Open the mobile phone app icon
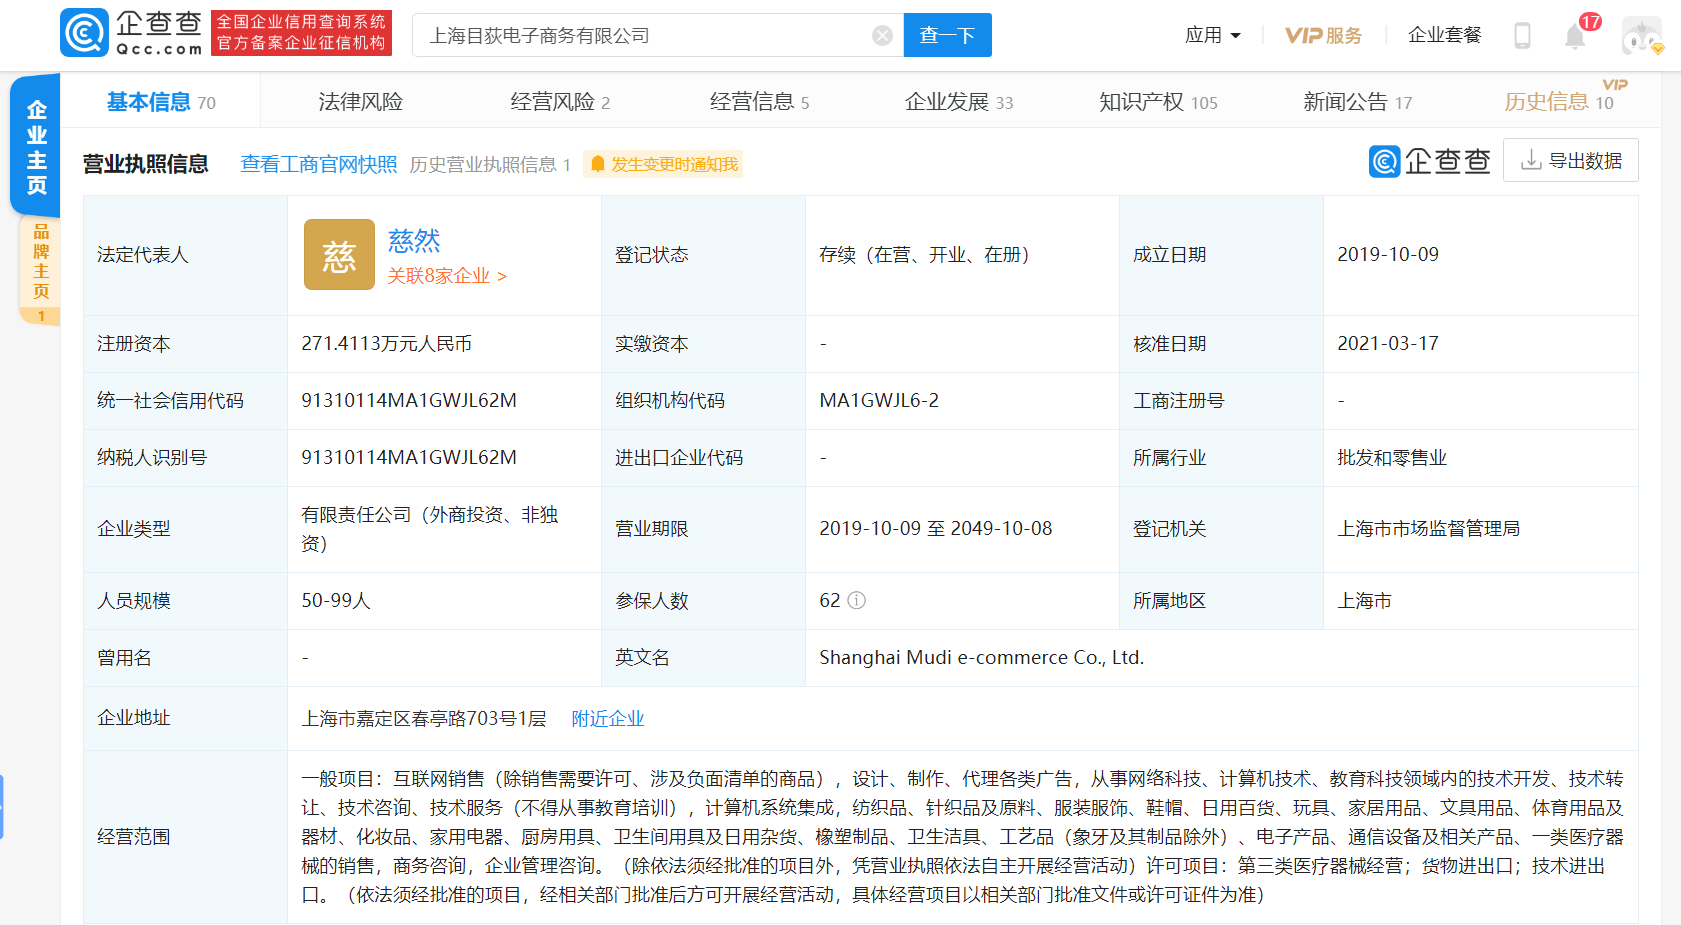Screen dimensions: 1681x925 click(x=1522, y=36)
